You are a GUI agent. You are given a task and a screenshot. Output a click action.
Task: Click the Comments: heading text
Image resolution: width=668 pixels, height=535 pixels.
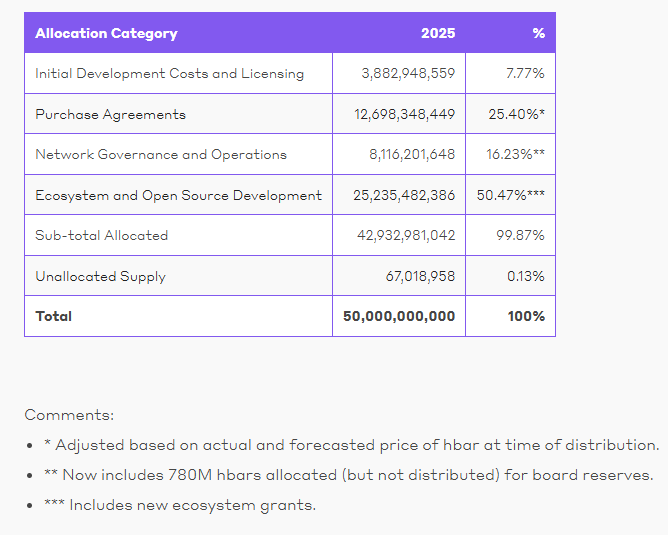(x=69, y=415)
